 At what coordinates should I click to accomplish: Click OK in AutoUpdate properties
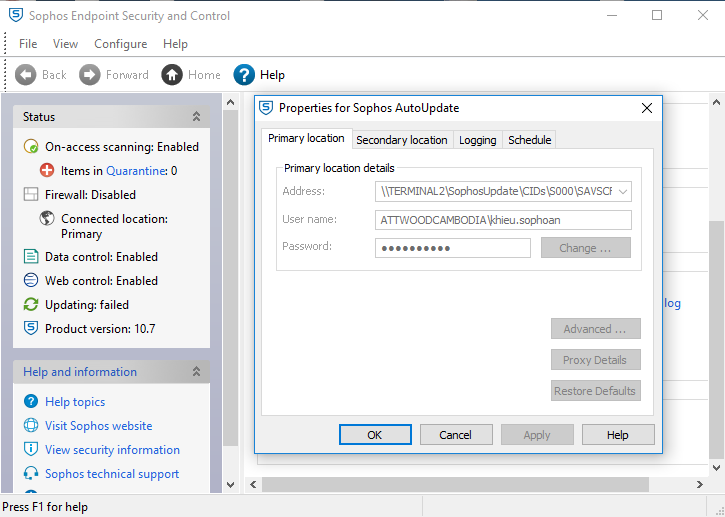click(x=375, y=435)
